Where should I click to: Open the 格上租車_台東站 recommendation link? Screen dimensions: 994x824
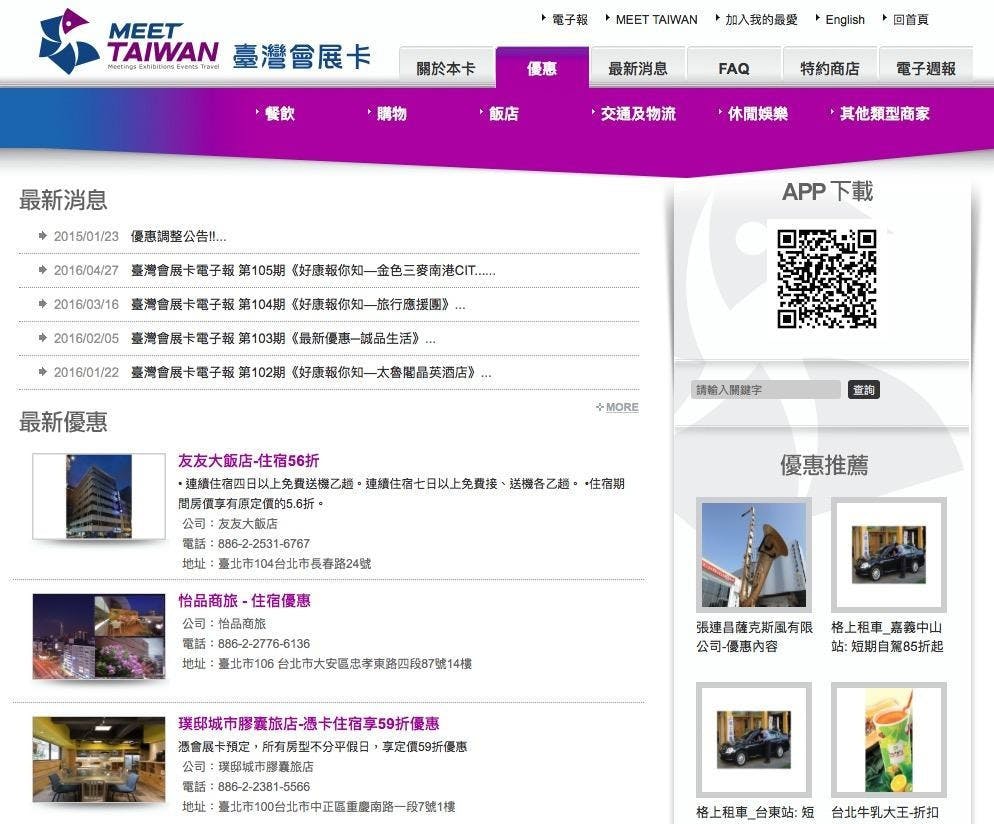pos(754,812)
